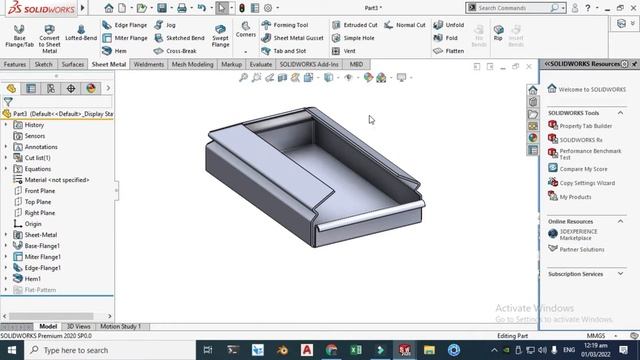Open Excel from the taskbar
Image resolution: width=640 pixels, height=360 pixels.
click(x=356, y=350)
